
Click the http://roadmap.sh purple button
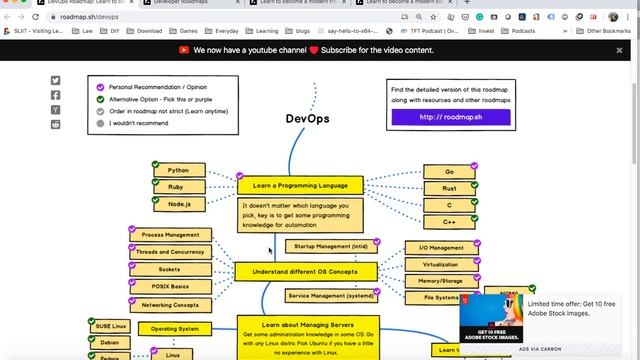pos(451,117)
